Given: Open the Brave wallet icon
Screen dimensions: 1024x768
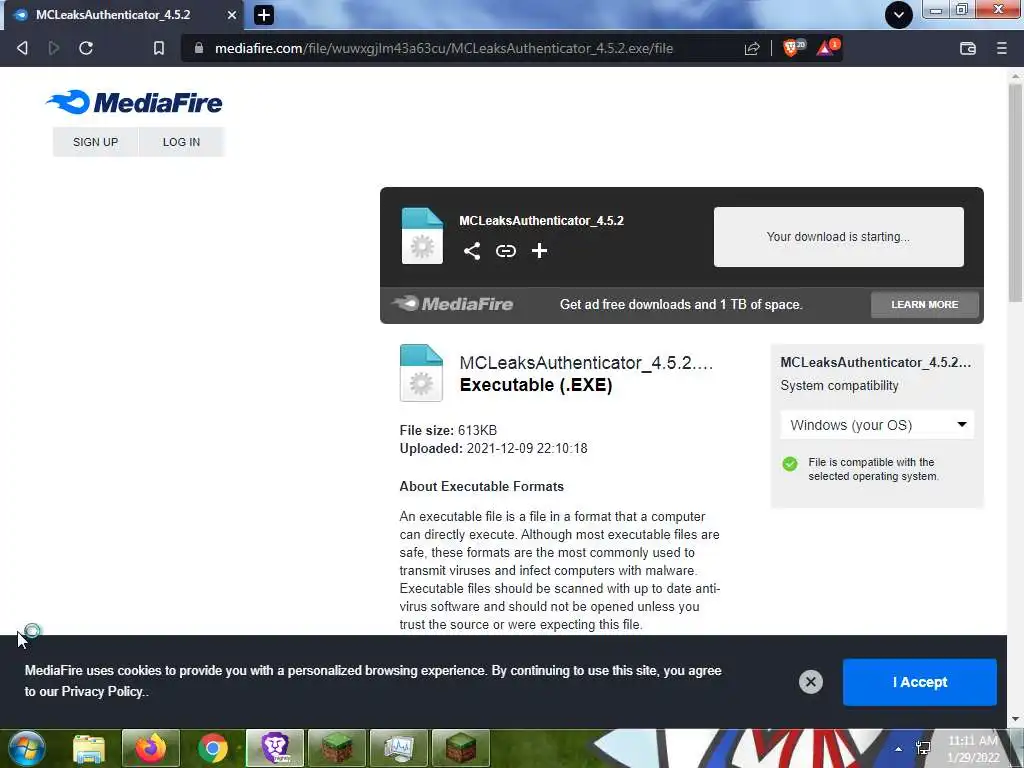Looking at the screenshot, I should [968, 48].
